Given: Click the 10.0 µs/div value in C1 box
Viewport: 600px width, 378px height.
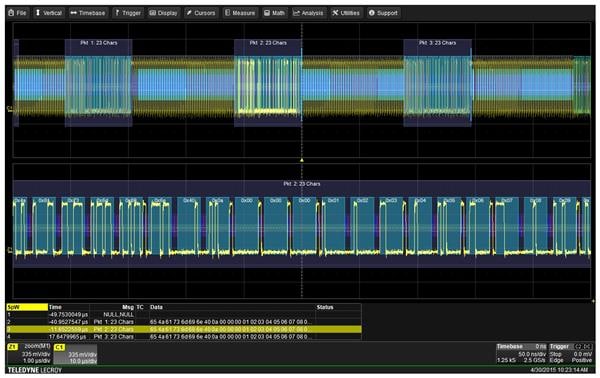Looking at the screenshot, I should 83,361.
